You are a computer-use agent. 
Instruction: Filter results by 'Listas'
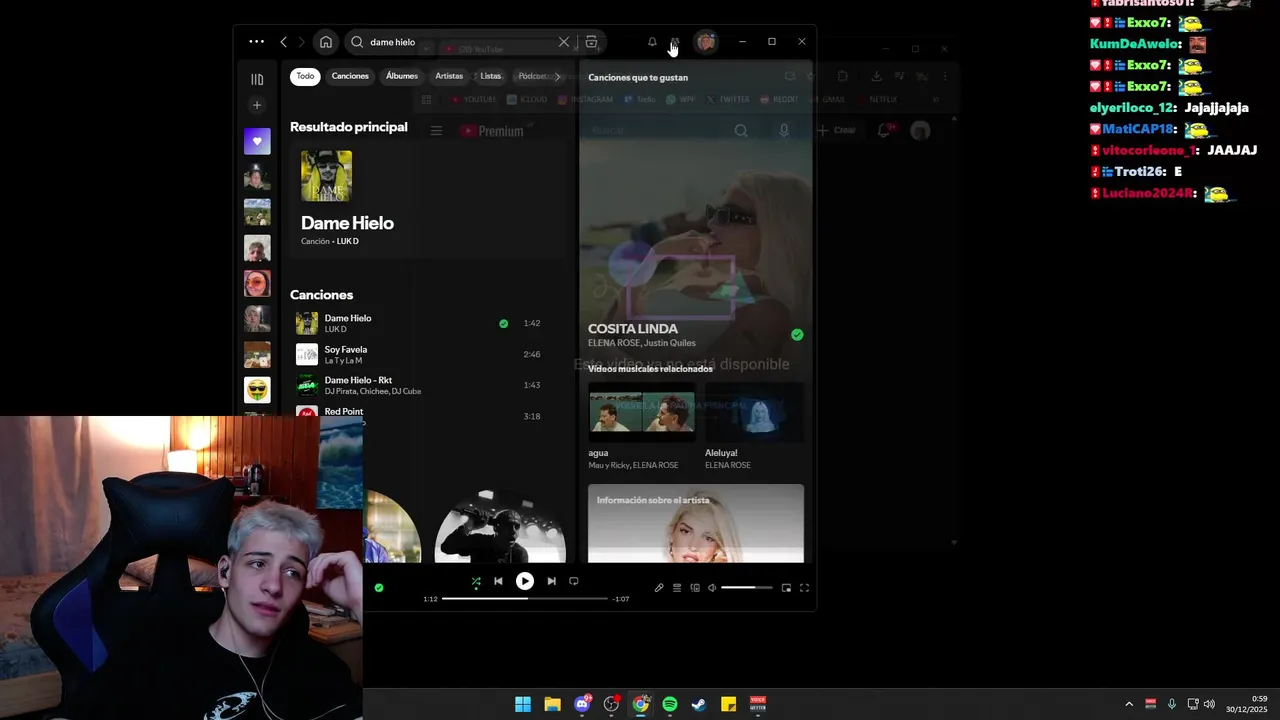490,76
